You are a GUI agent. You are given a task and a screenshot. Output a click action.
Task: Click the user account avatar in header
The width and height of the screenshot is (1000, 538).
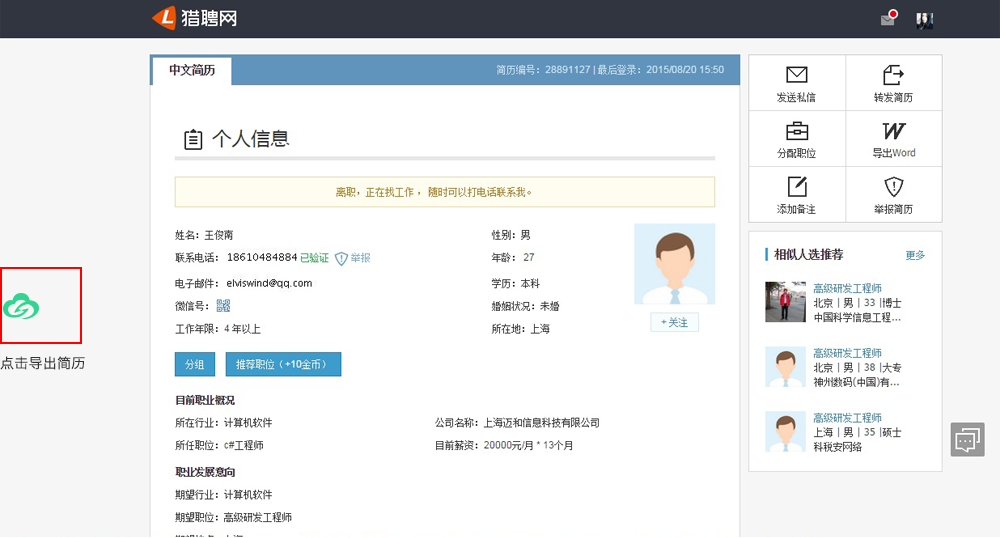925,19
